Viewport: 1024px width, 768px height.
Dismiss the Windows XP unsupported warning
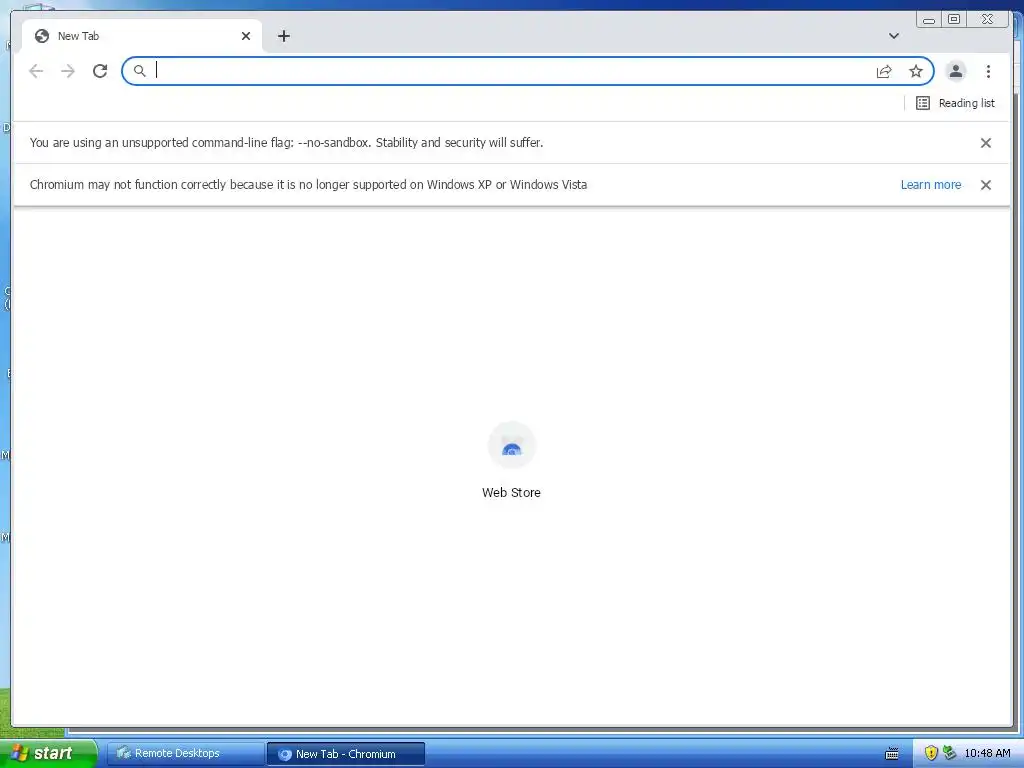[x=985, y=185]
